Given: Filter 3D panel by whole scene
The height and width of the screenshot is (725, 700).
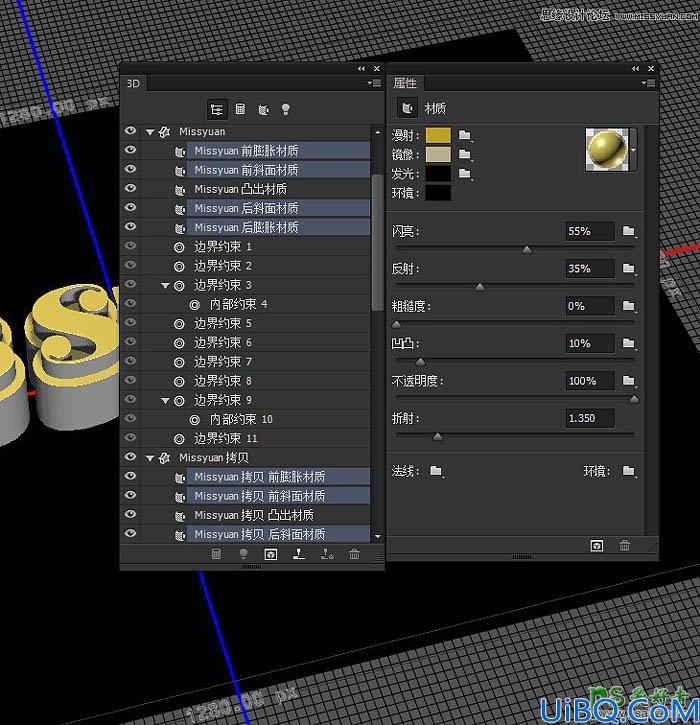Looking at the screenshot, I should click(216, 110).
